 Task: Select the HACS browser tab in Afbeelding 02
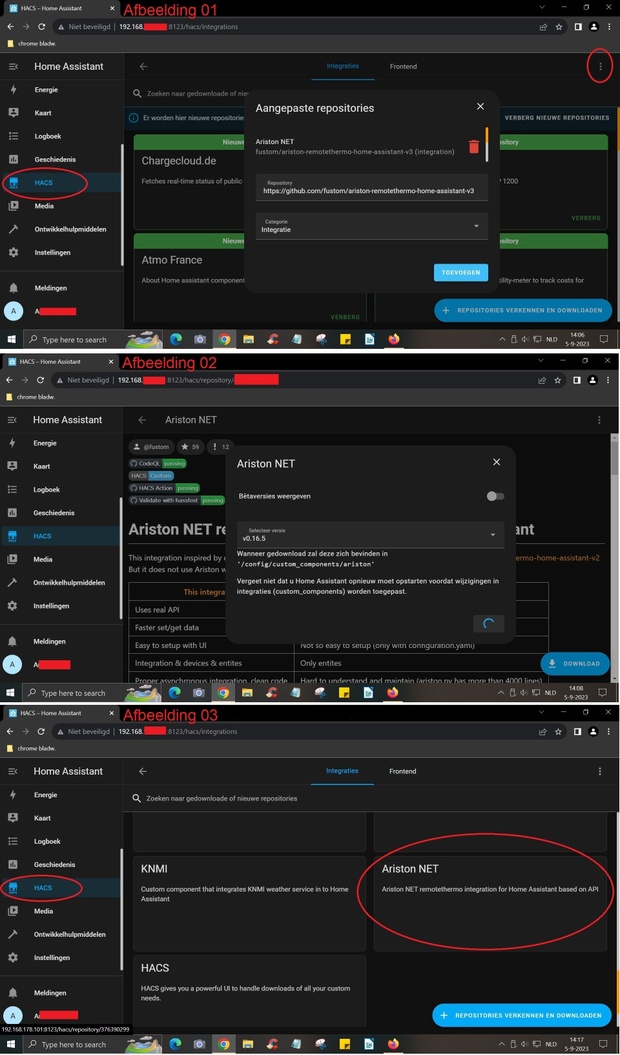[x=59, y=361]
